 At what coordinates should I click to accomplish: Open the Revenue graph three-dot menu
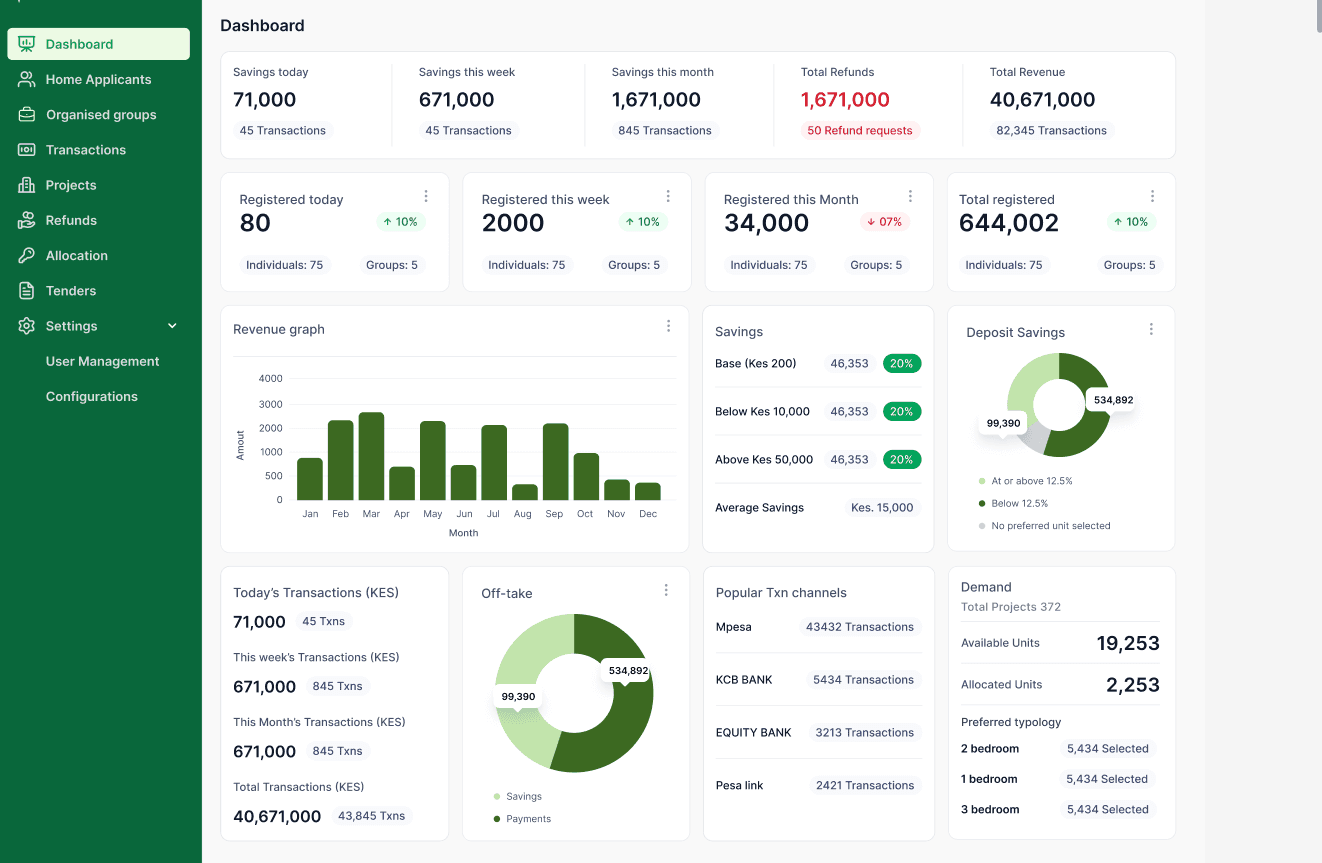[668, 326]
